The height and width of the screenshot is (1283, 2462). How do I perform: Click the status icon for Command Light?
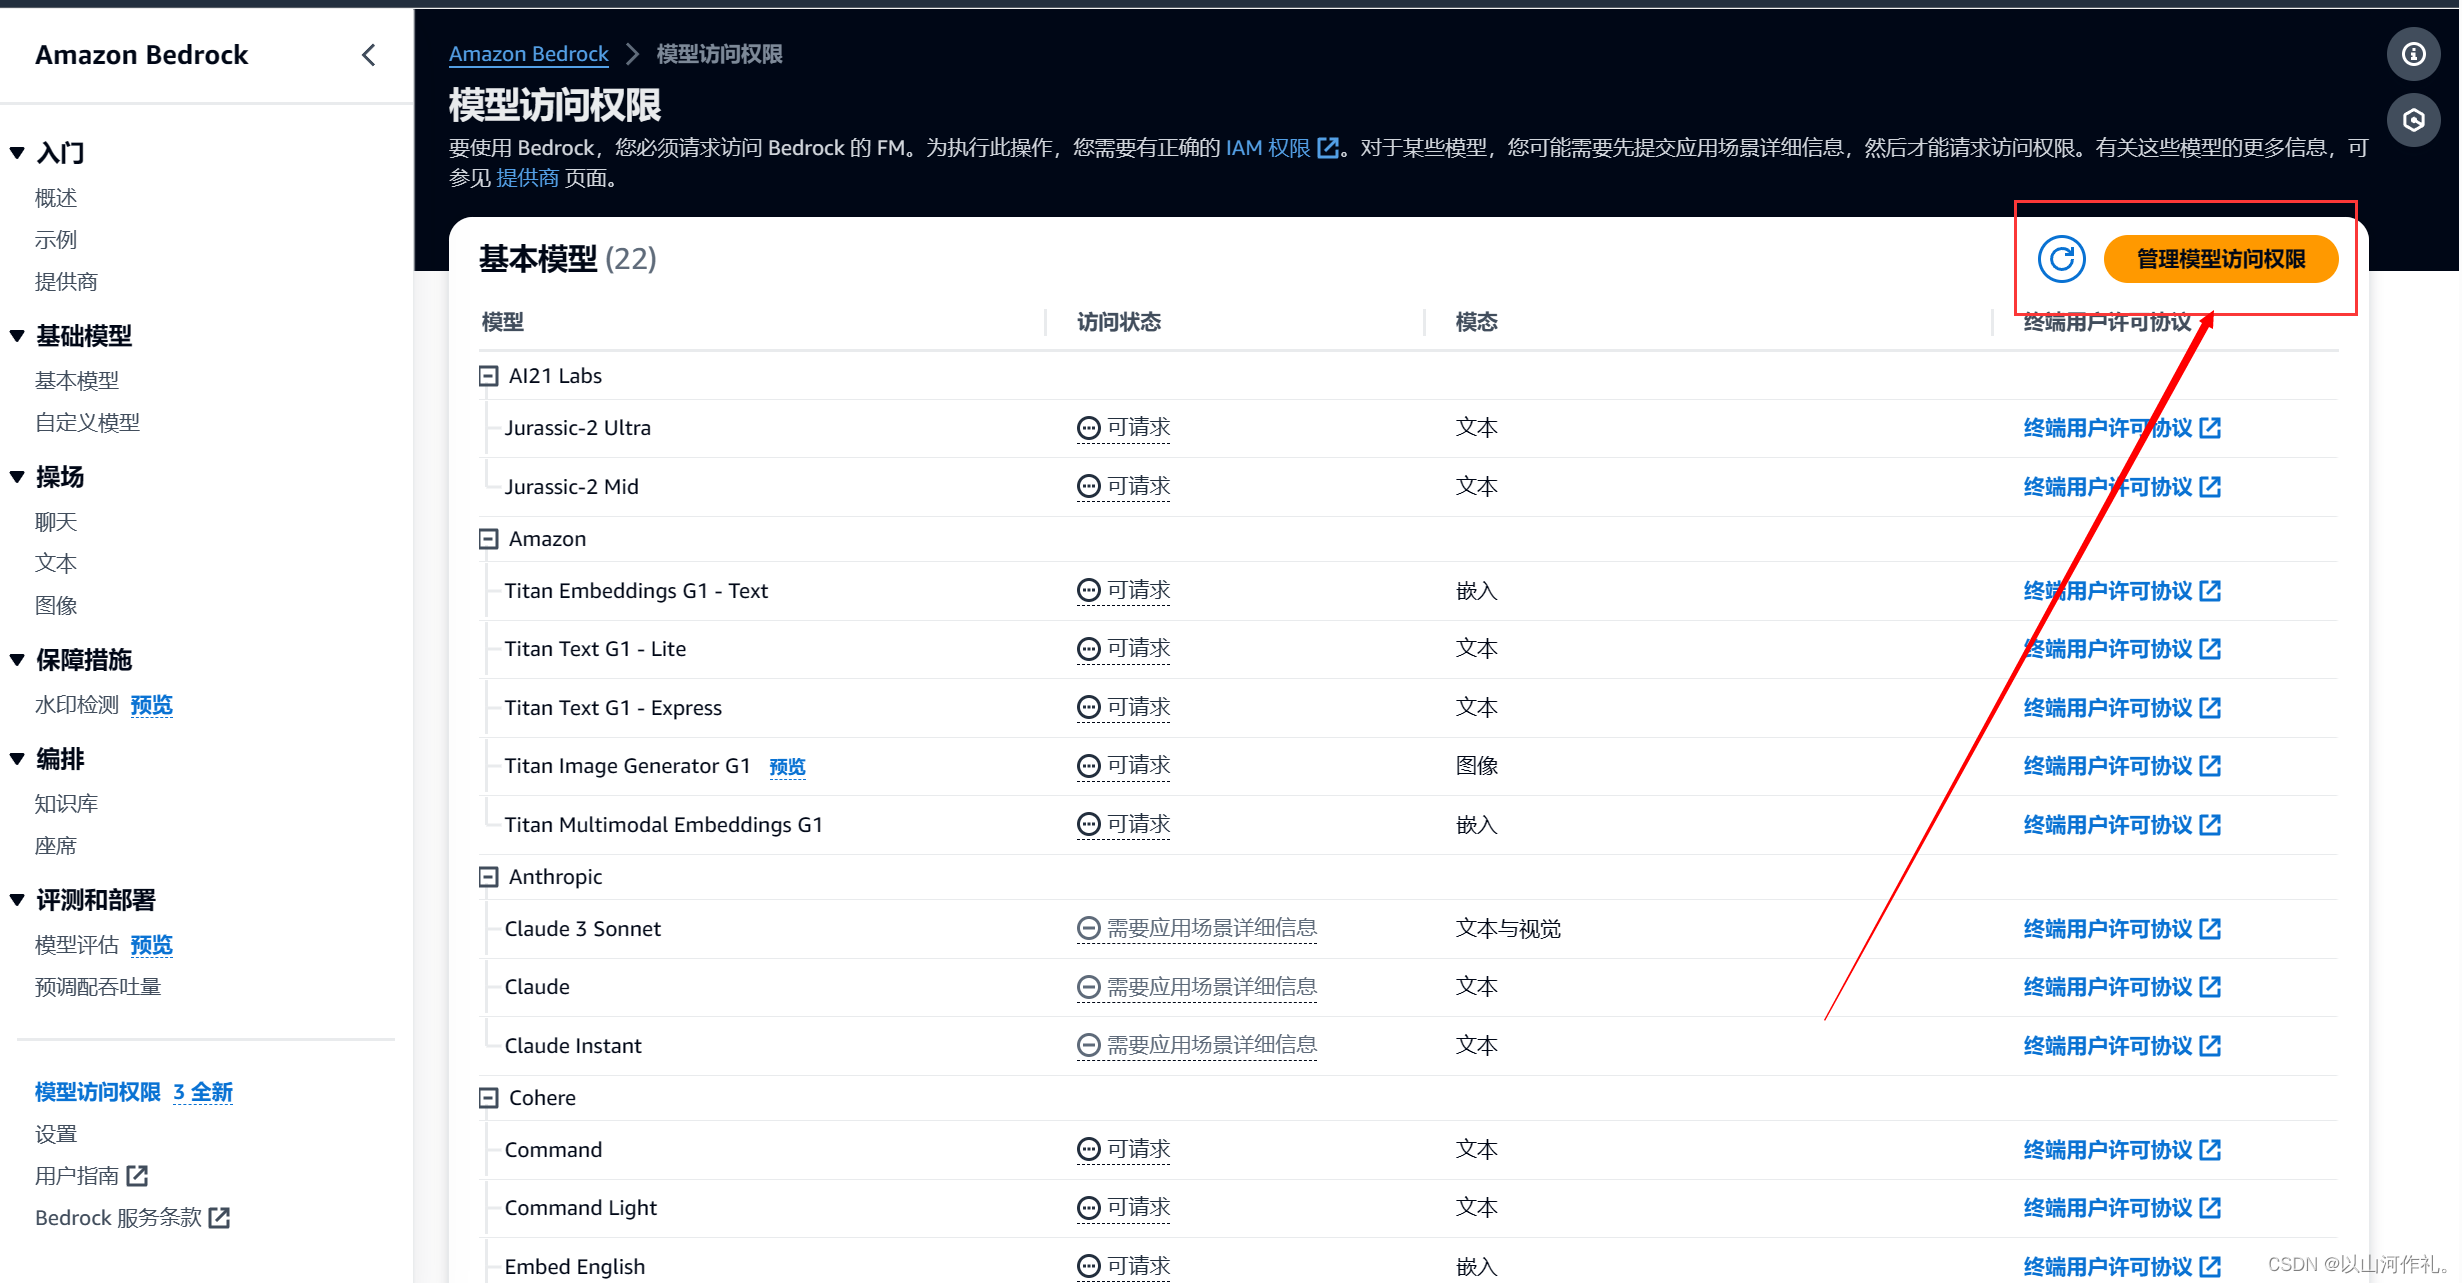pyautogui.click(x=1088, y=1208)
